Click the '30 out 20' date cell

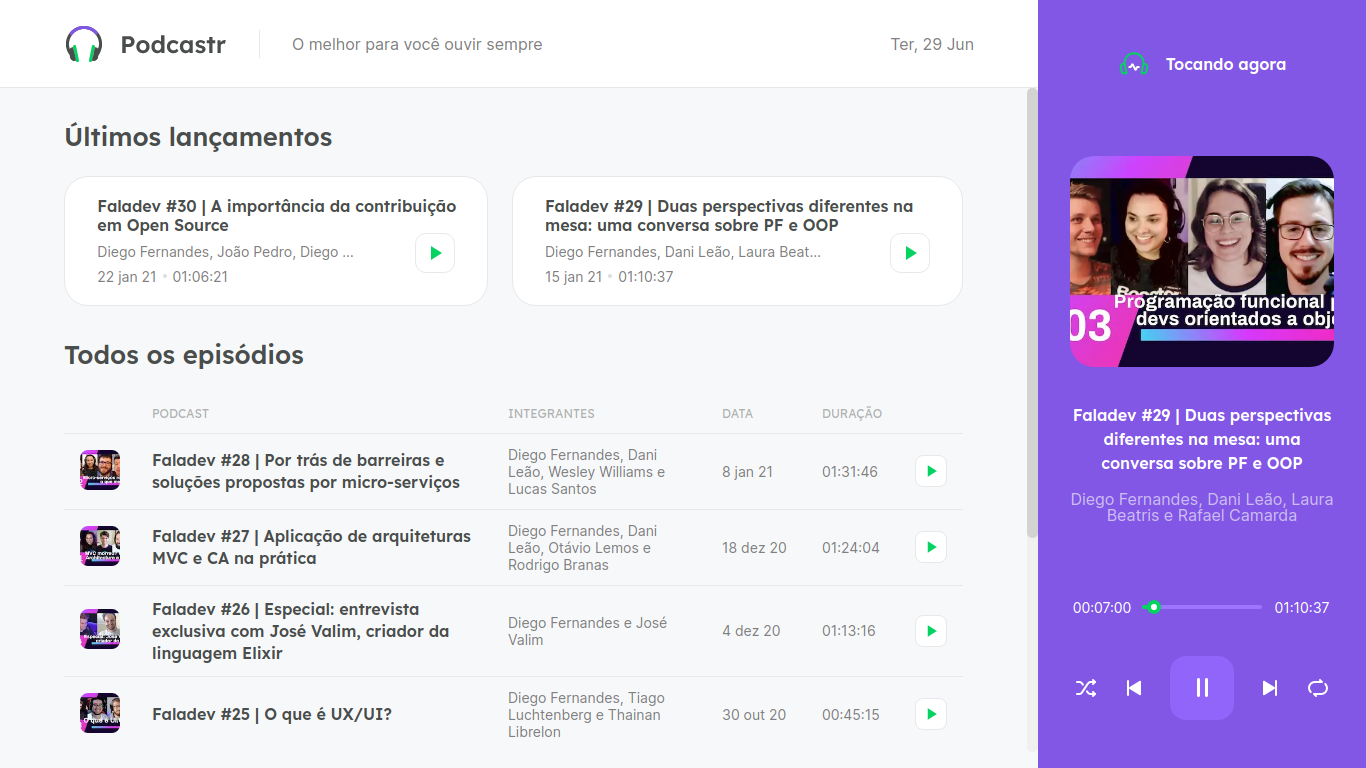coord(754,715)
